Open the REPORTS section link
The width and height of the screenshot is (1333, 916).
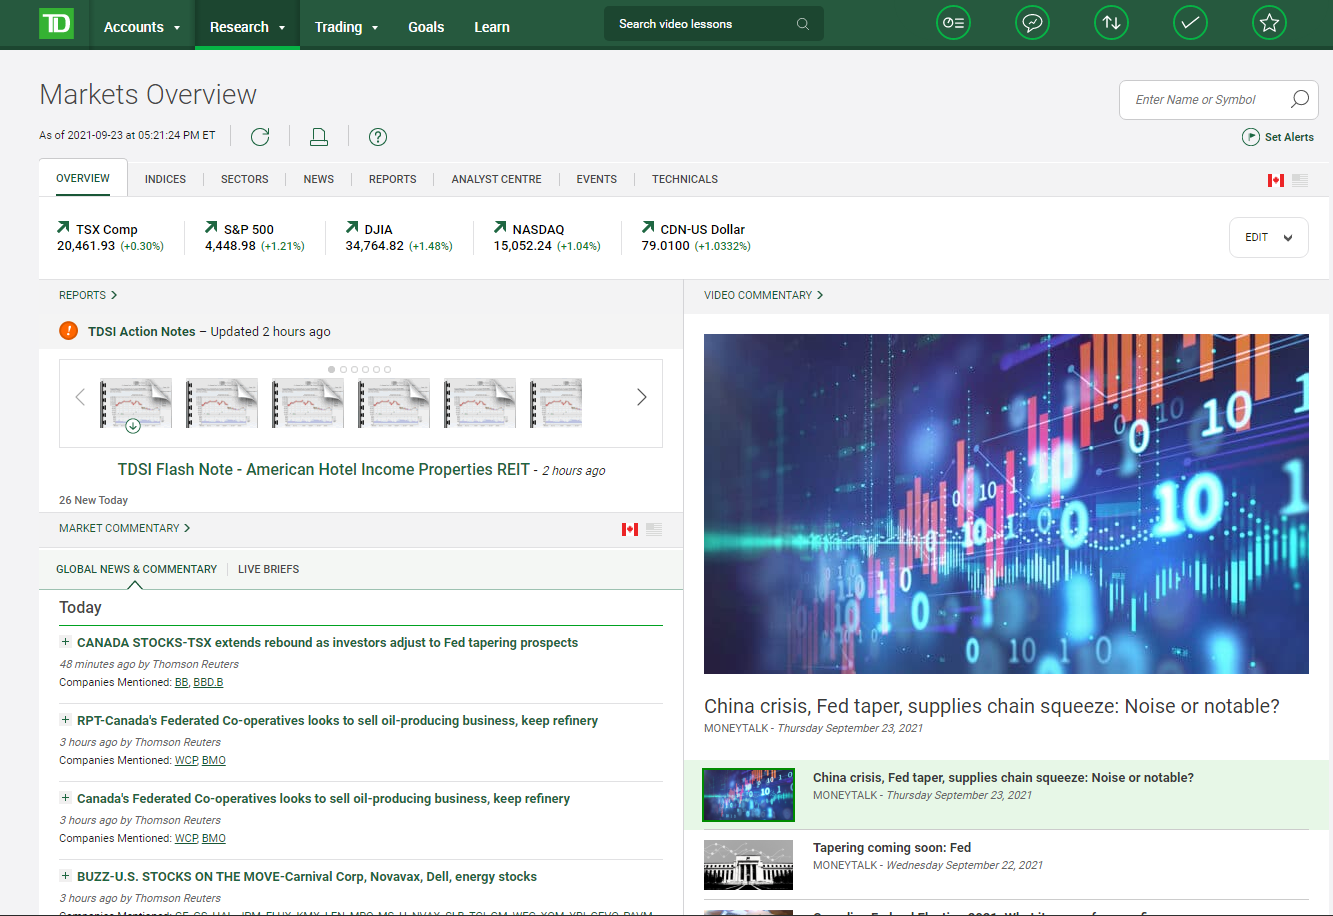pos(88,295)
